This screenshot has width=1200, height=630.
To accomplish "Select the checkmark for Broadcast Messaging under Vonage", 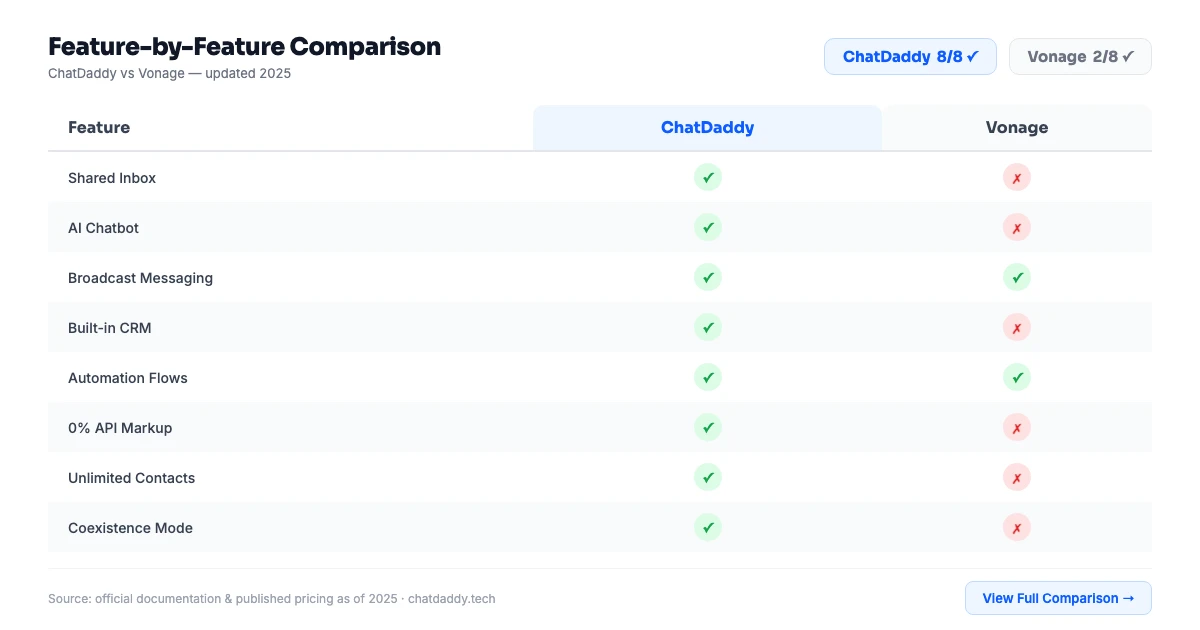I will pos(1017,277).
